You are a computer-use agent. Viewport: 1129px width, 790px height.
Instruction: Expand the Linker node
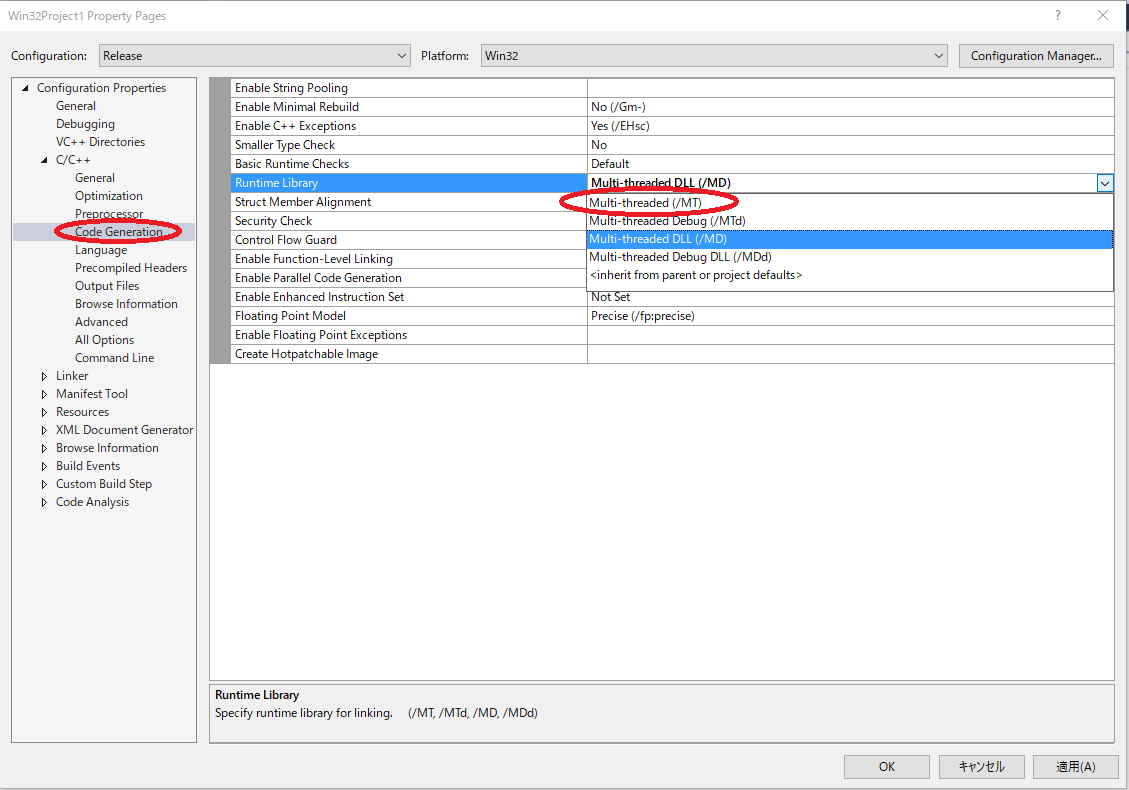[x=44, y=375]
